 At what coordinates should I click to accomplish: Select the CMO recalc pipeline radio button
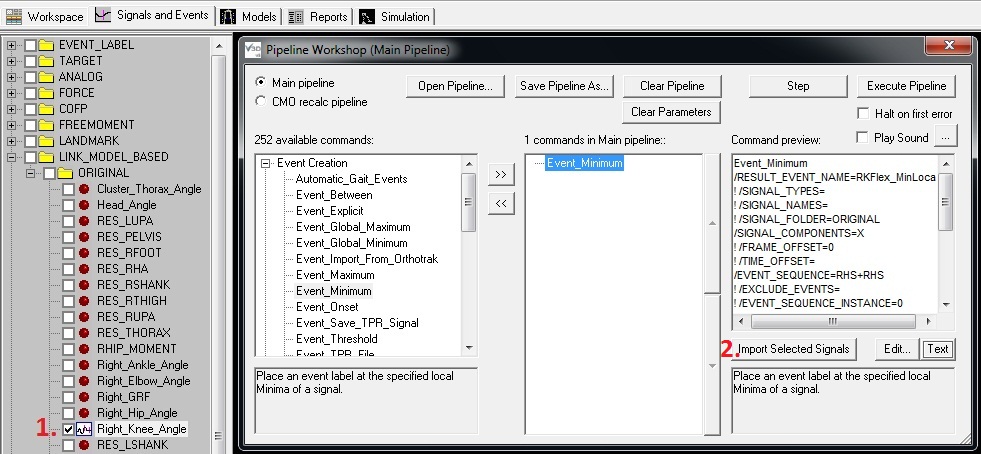pyautogui.click(x=261, y=101)
